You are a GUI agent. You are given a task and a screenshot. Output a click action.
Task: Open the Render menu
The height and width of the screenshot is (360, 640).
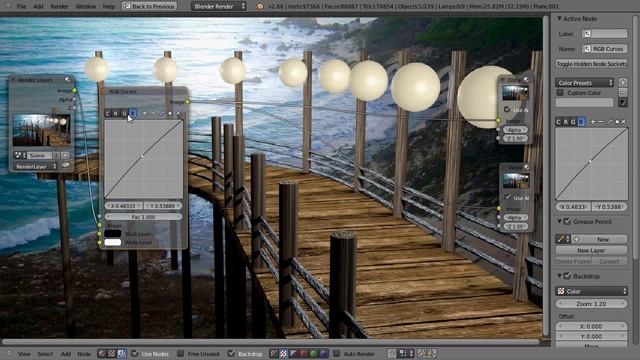point(59,6)
